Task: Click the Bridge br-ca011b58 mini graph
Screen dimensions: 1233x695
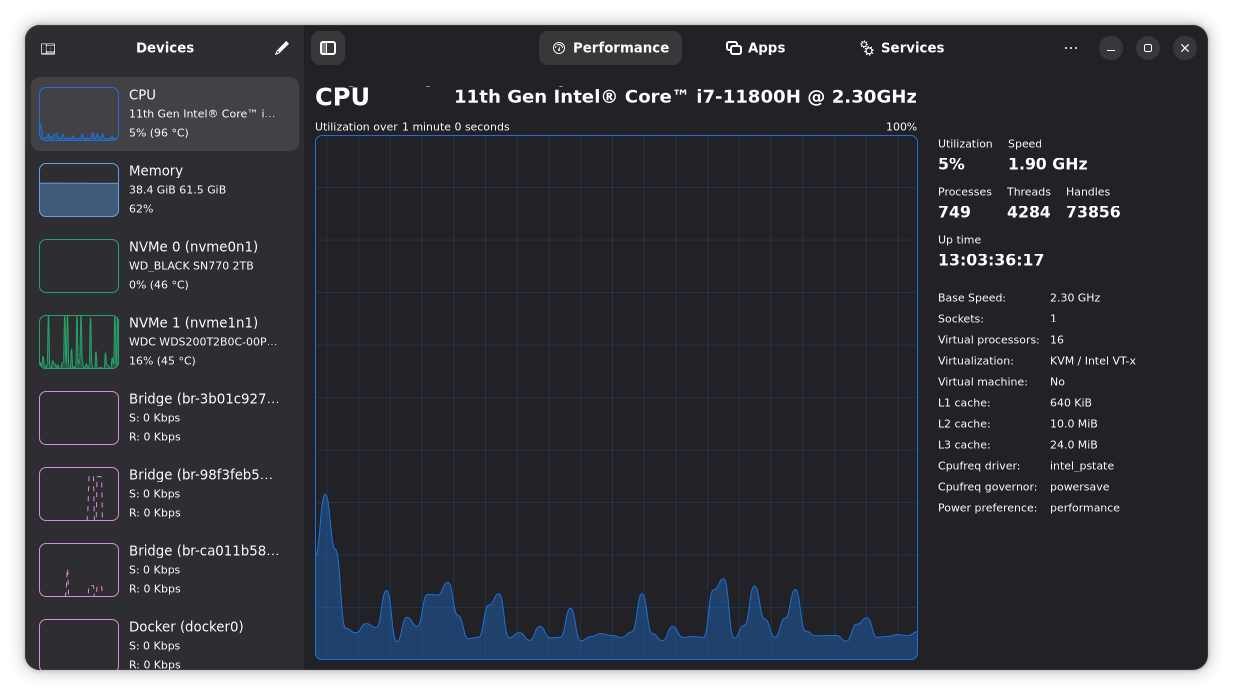Action: click(79, 570)
